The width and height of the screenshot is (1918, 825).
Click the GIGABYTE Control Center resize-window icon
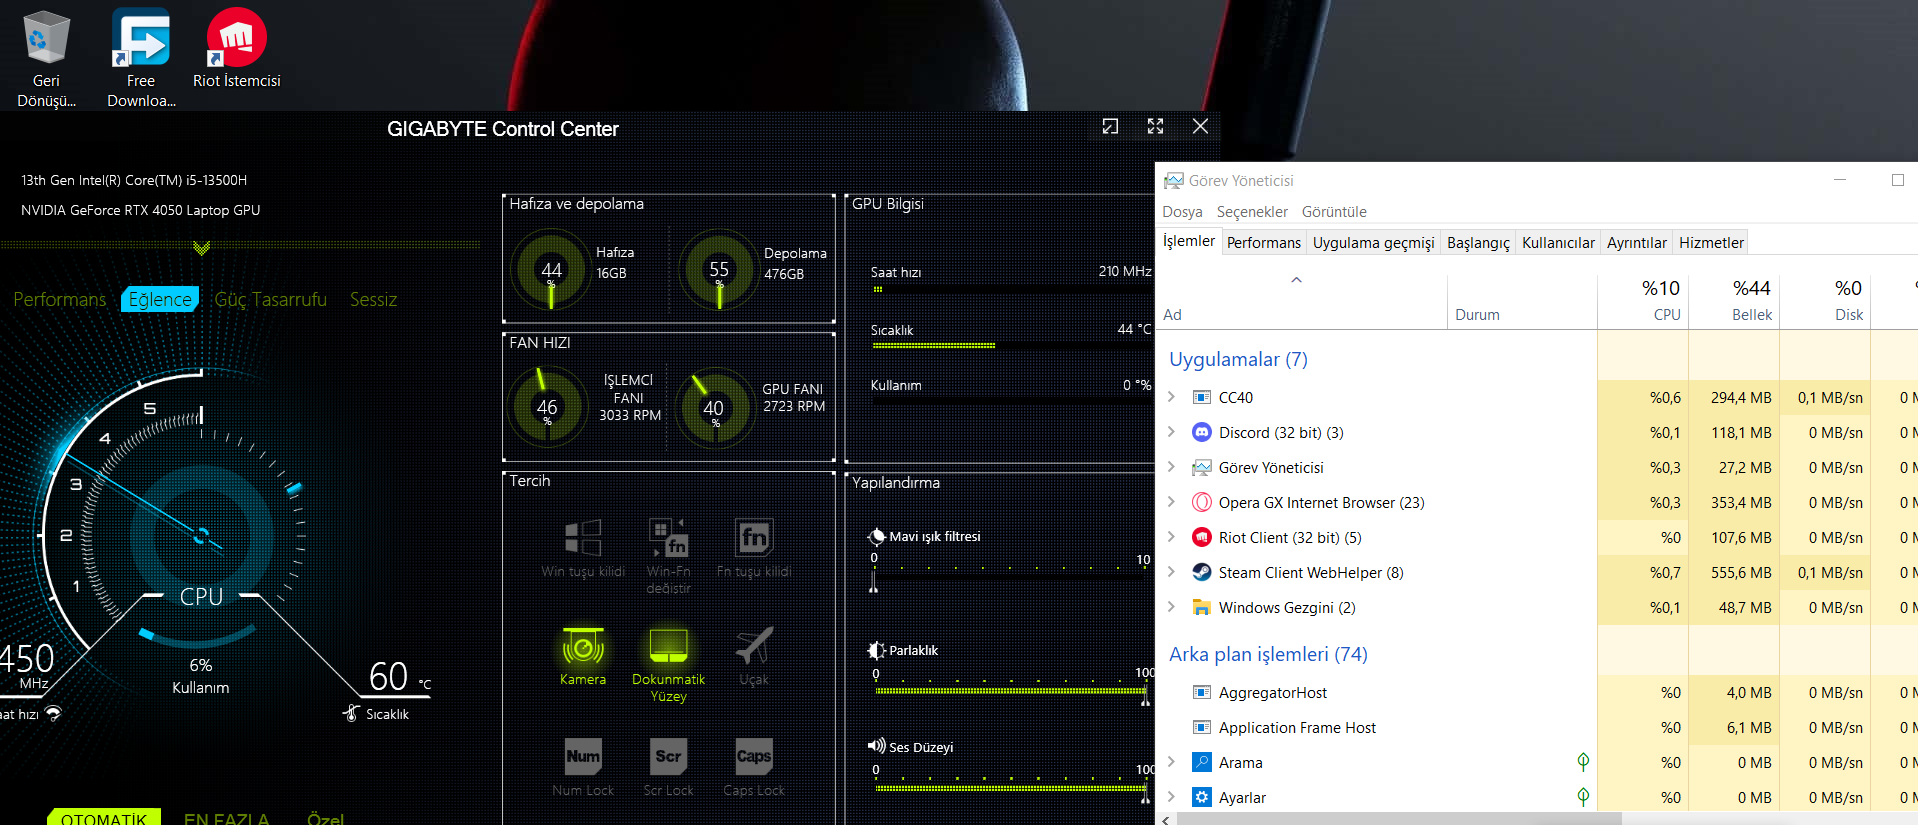point(1110,126)
